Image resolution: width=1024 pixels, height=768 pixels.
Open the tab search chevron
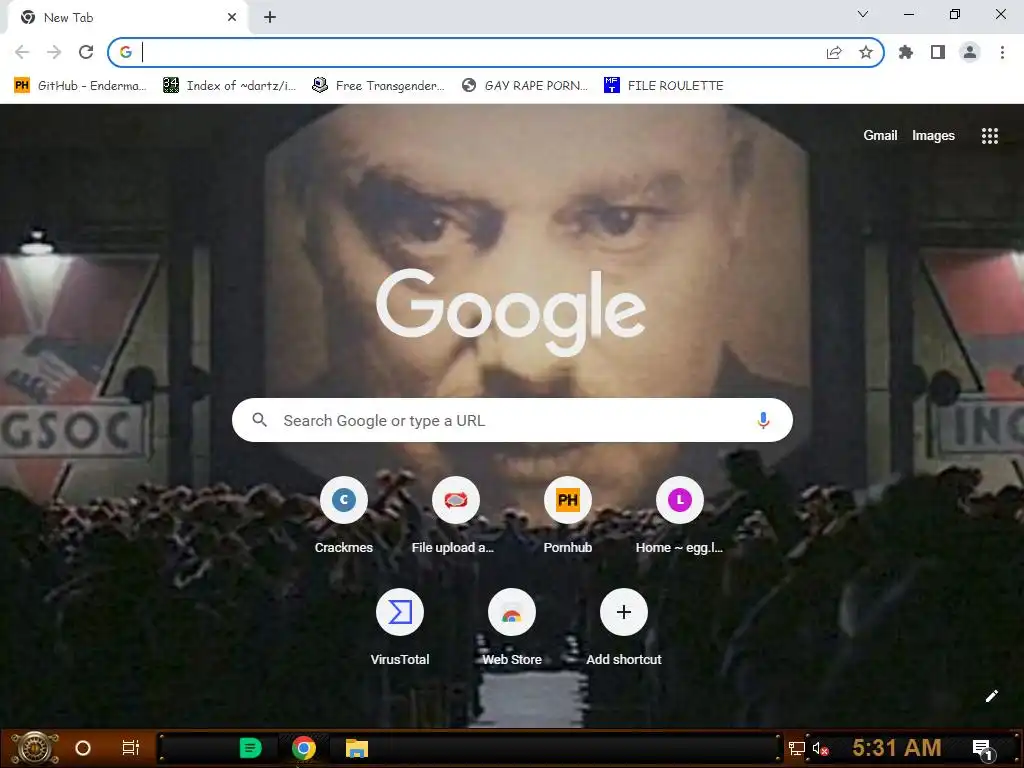[863, 14]
